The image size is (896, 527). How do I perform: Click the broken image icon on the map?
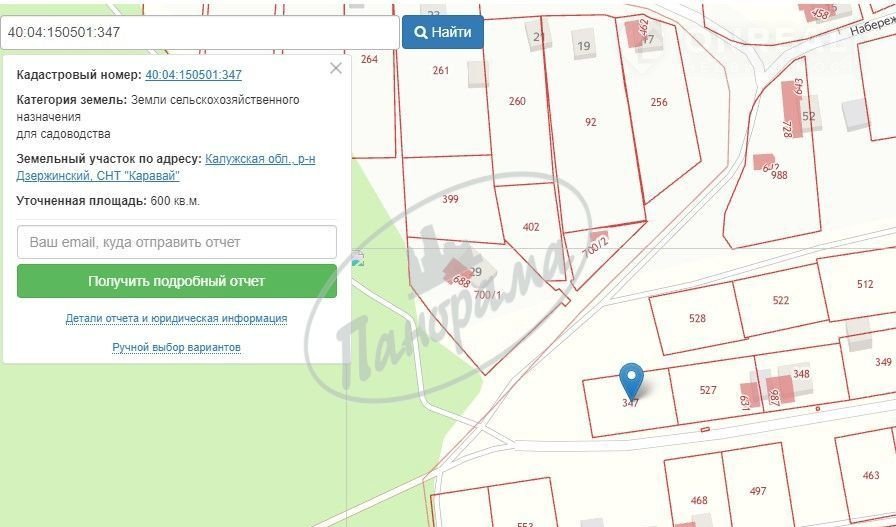coord(357,259)
